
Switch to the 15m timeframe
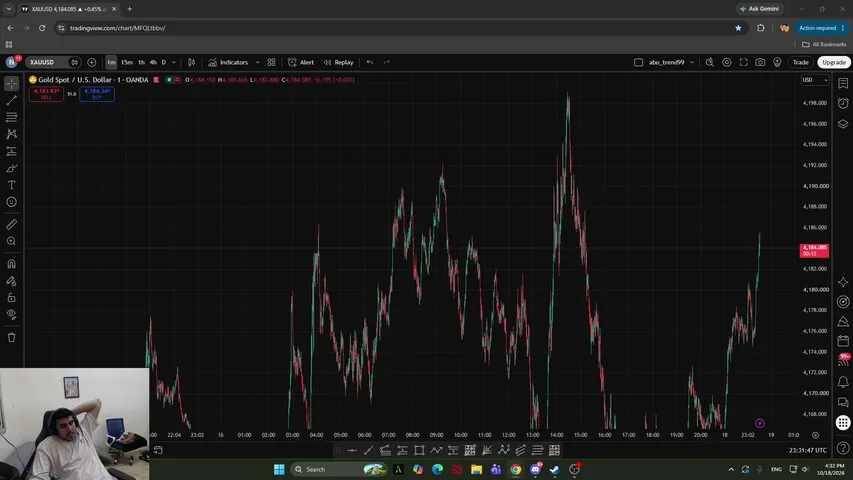click(127, 62)
